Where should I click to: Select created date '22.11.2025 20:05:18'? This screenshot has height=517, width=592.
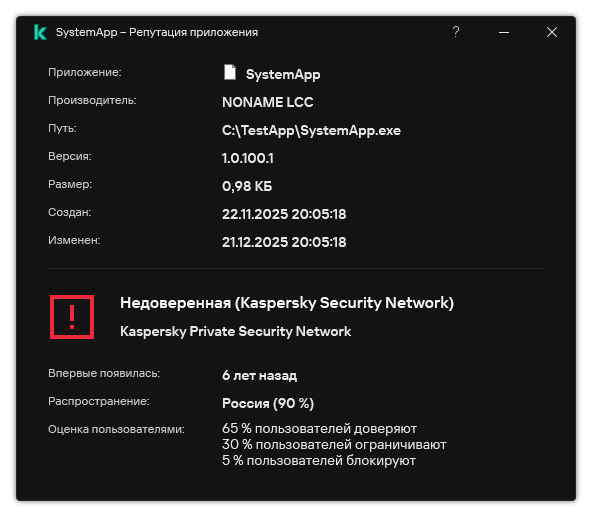click(284, 214)
